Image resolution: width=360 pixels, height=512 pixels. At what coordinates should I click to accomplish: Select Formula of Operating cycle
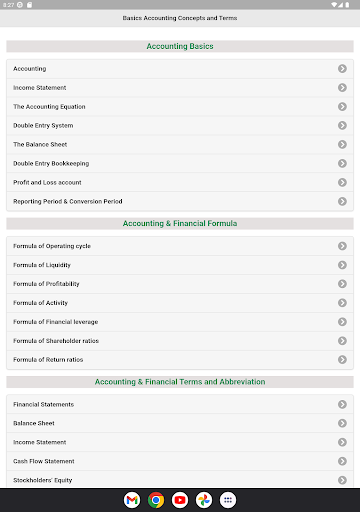point(180,246)
